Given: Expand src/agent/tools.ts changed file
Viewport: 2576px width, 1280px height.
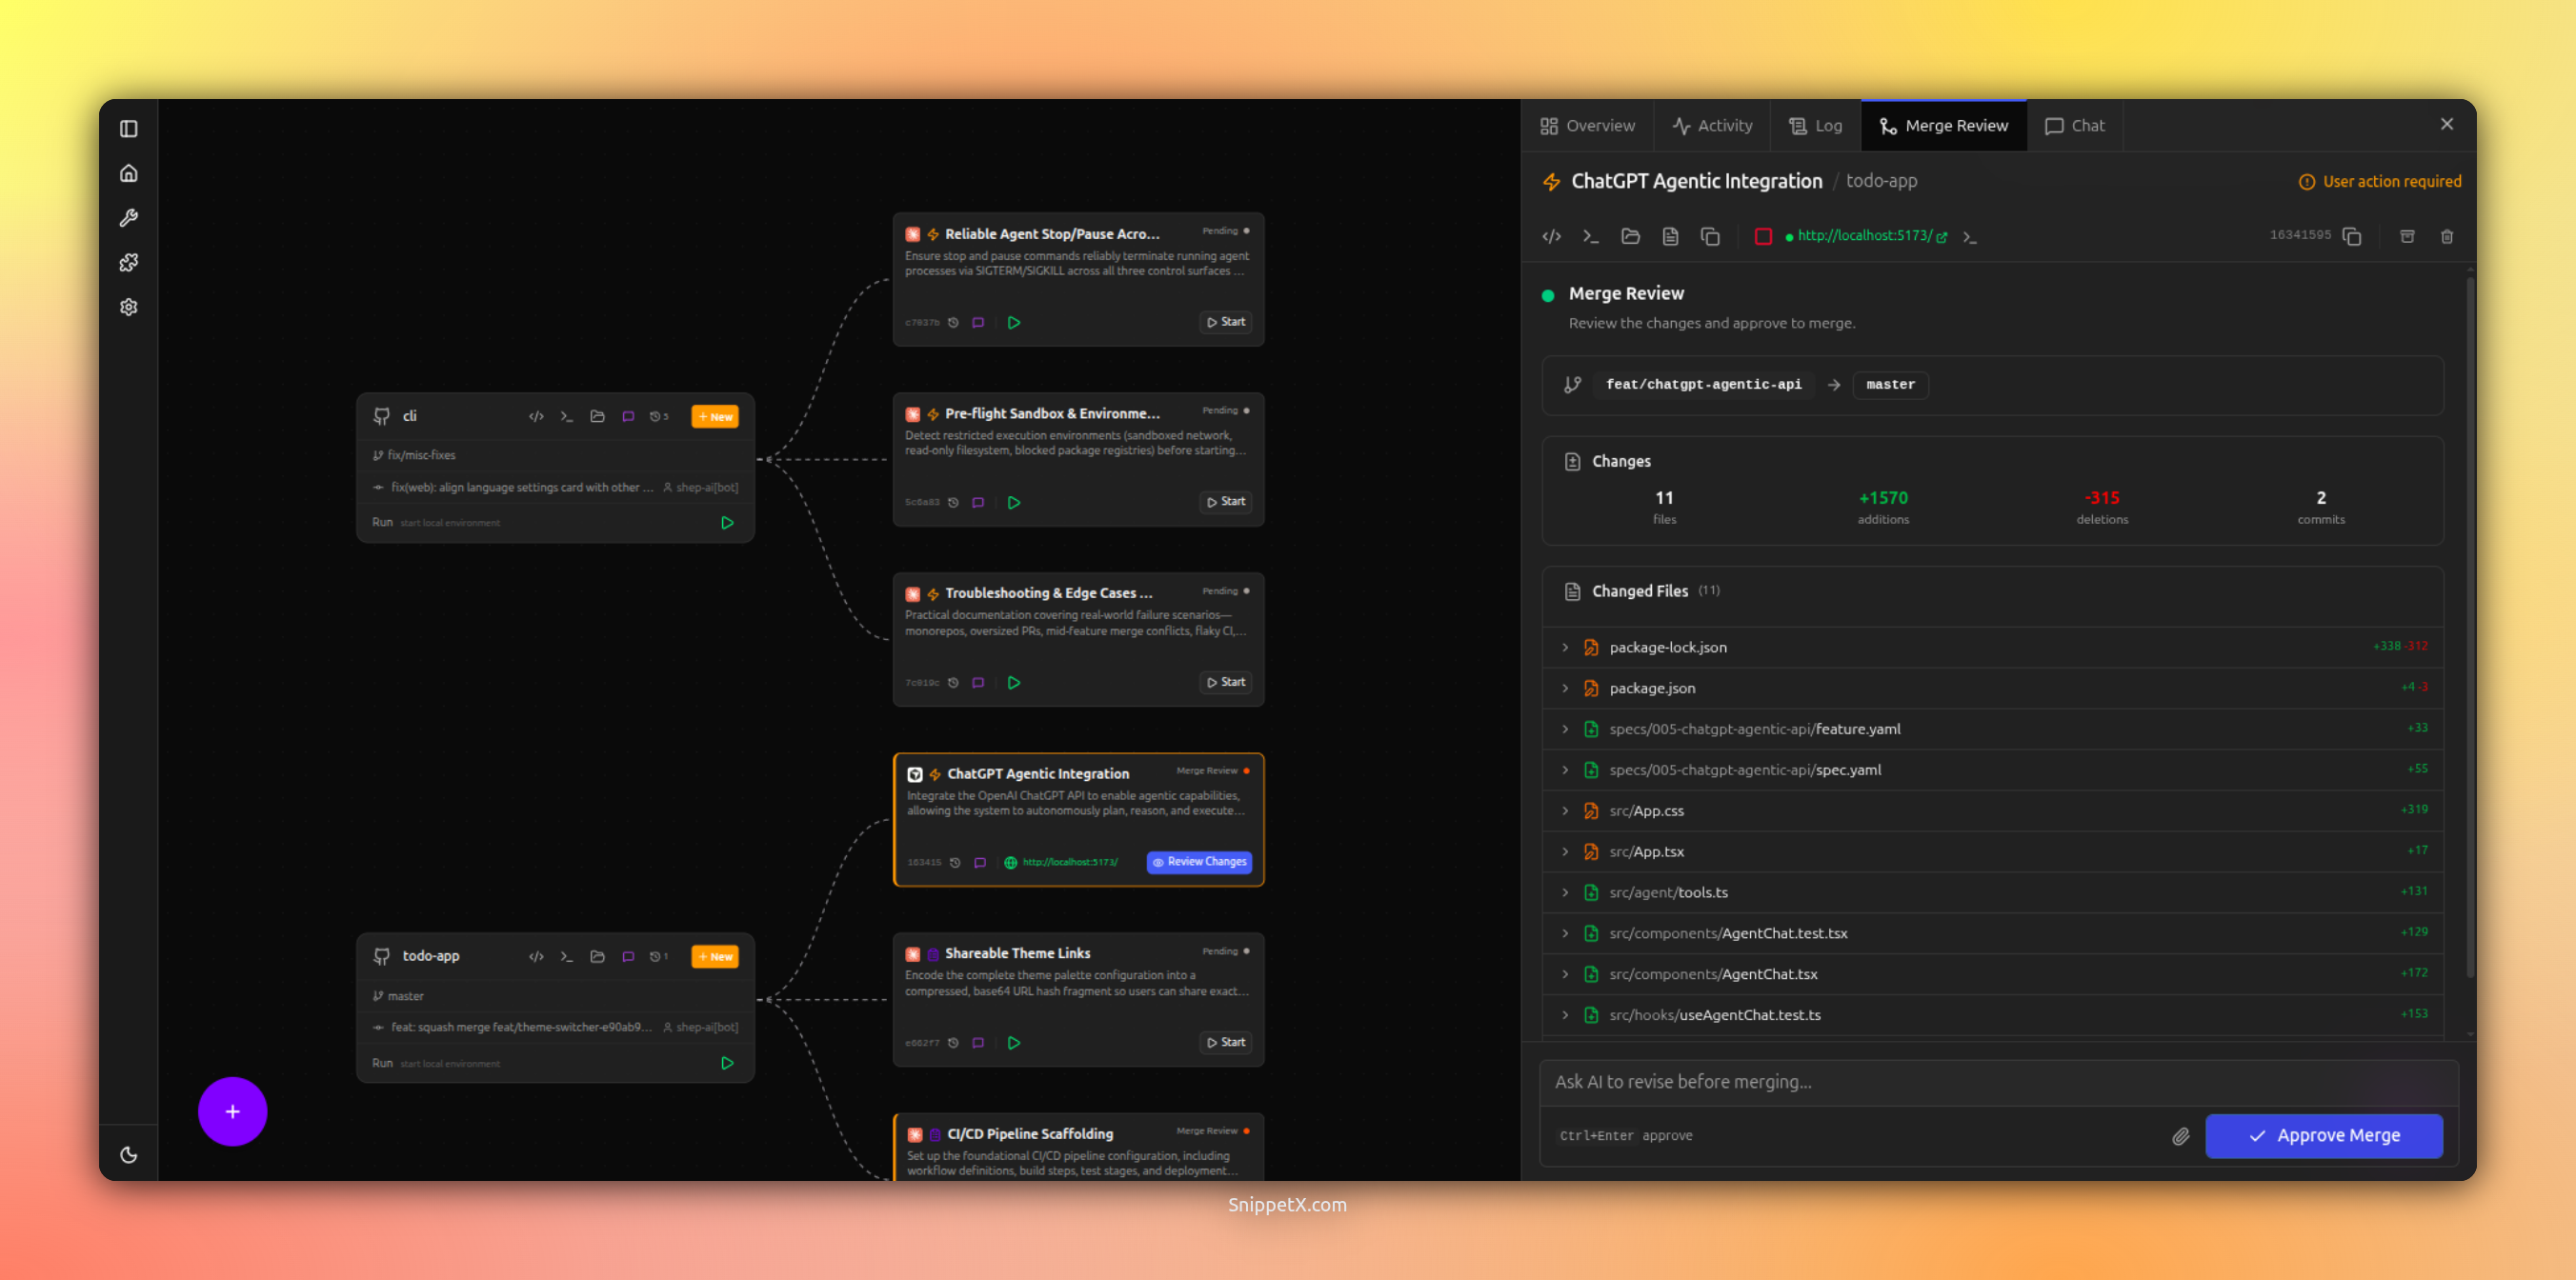Looking at the screenshot, I should click(1565, 892).
